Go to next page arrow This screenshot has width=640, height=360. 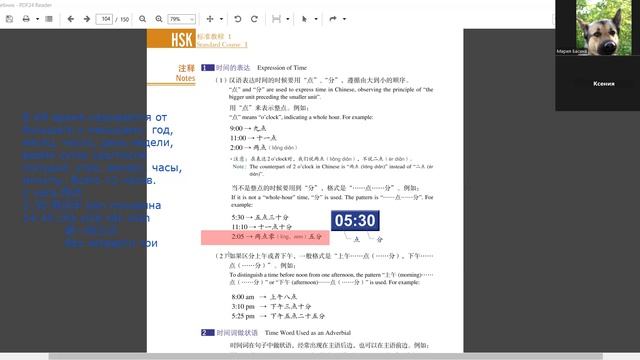87,19
